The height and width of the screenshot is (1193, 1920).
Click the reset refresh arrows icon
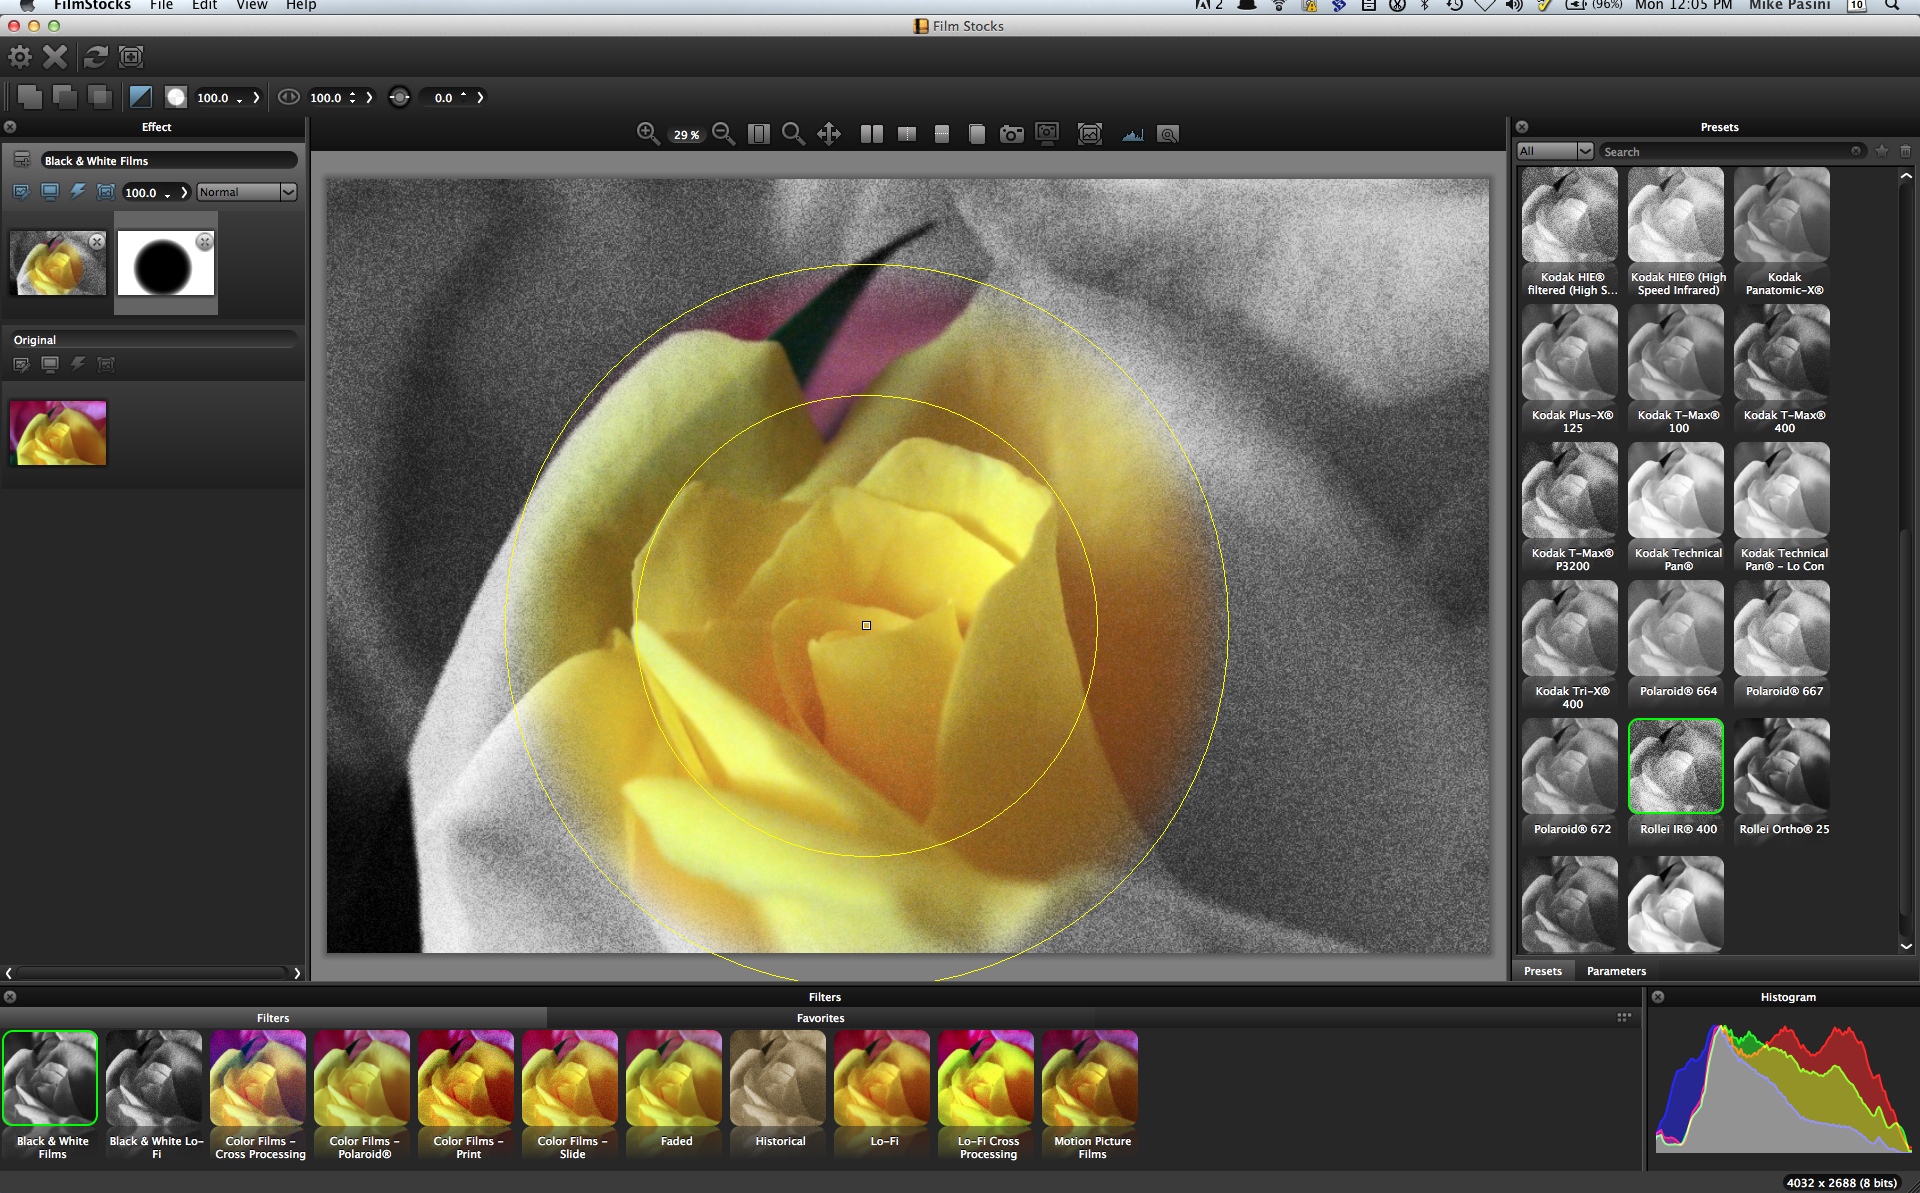pos(95,57)
